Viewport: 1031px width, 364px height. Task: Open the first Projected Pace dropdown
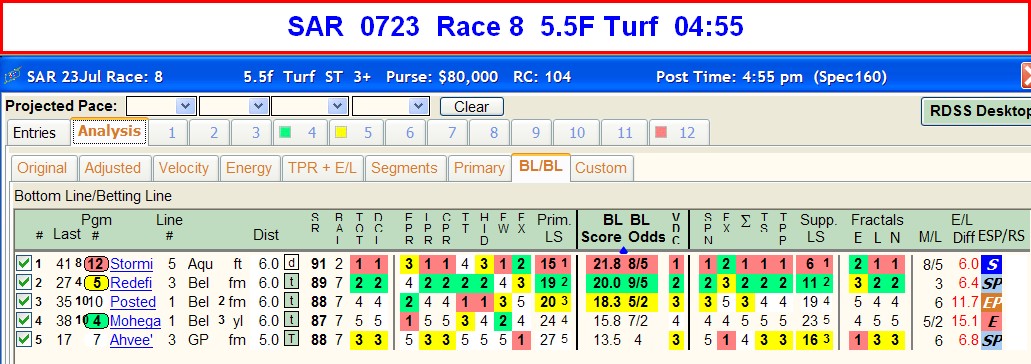(161, 106)
